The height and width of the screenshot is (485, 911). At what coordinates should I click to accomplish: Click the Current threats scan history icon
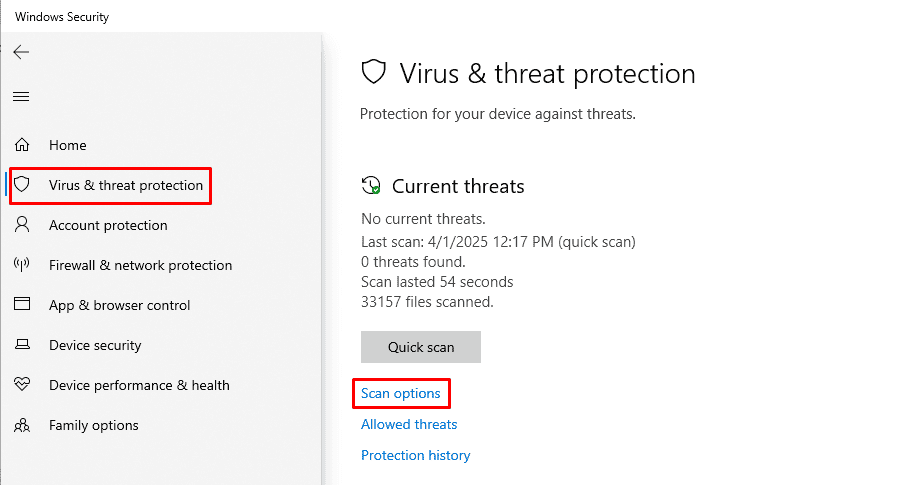tap(371, 186)
